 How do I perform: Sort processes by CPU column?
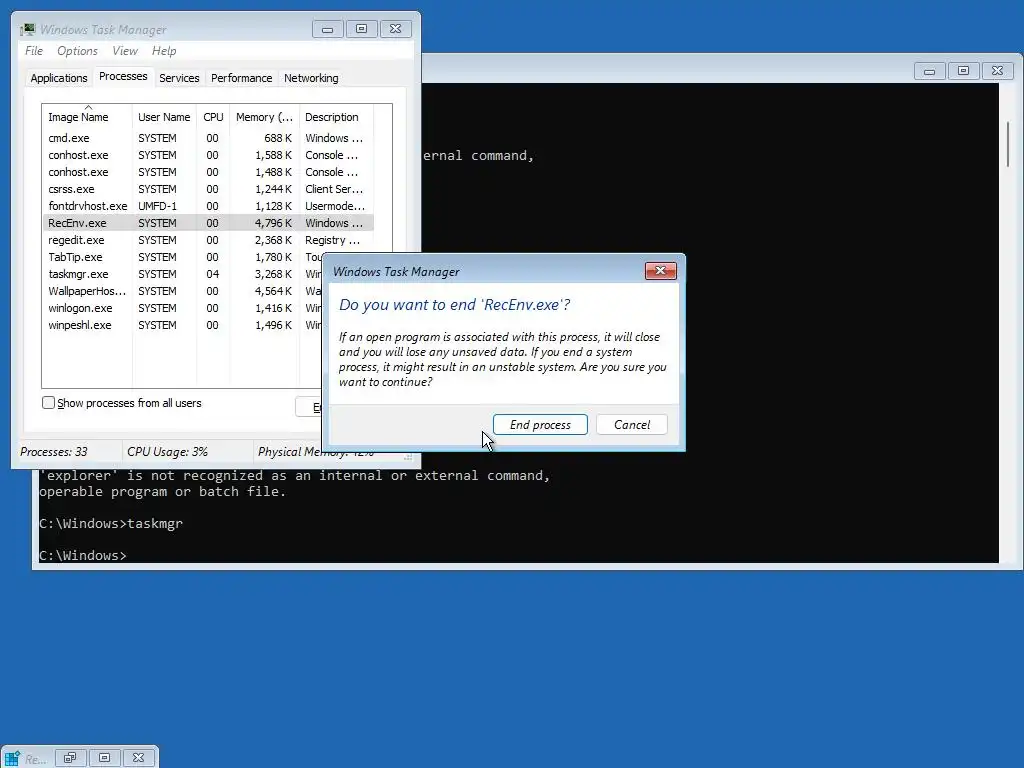point(213,117)
